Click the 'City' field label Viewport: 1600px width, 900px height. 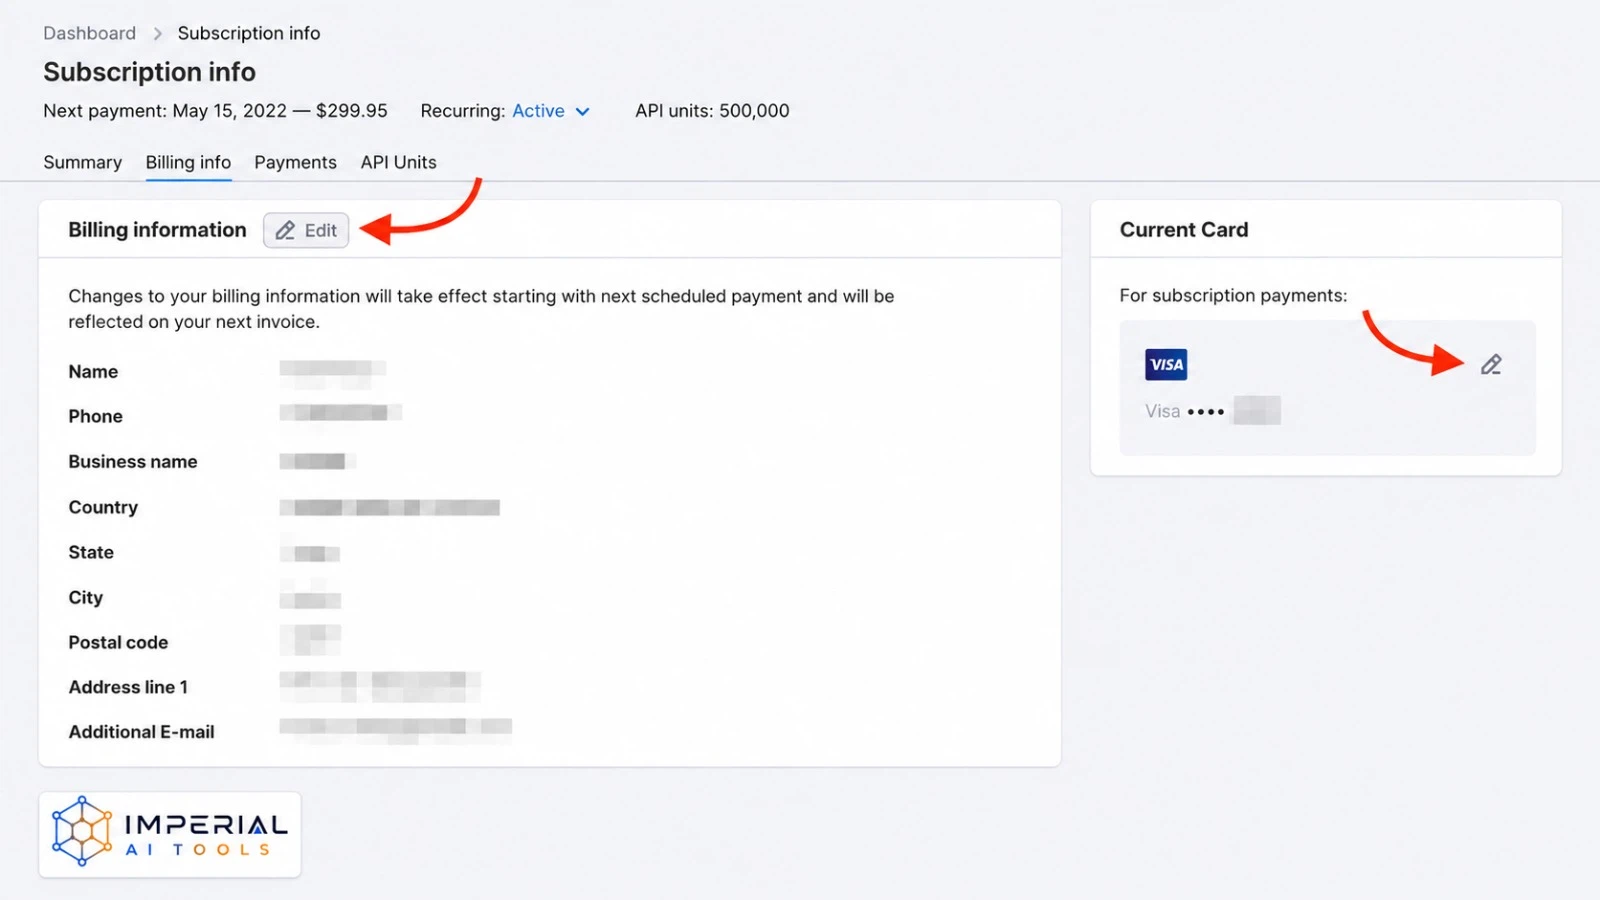pos(85,598)
